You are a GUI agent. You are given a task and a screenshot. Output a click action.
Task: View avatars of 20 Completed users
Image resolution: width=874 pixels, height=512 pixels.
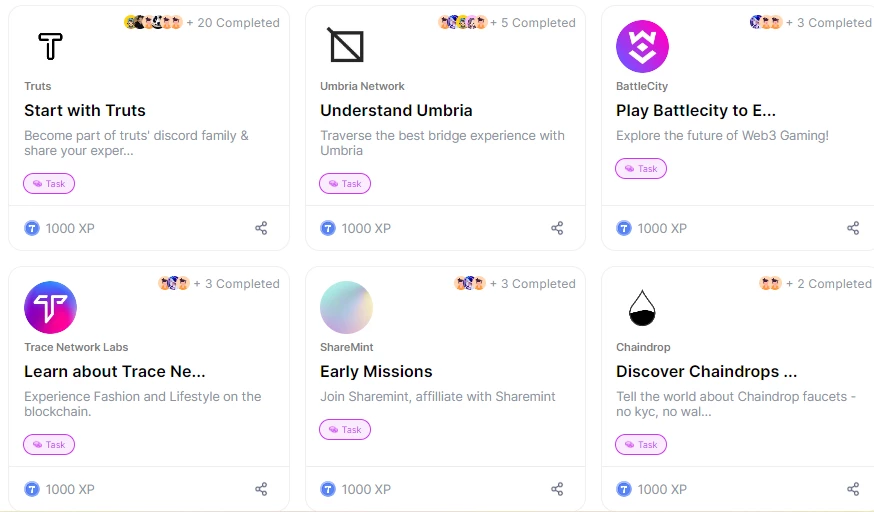click(153, 23)
